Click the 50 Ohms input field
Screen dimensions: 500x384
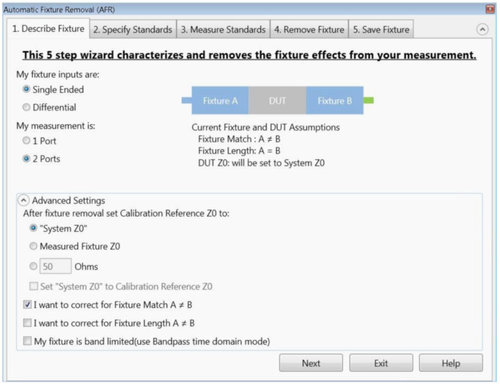(55, 266)
